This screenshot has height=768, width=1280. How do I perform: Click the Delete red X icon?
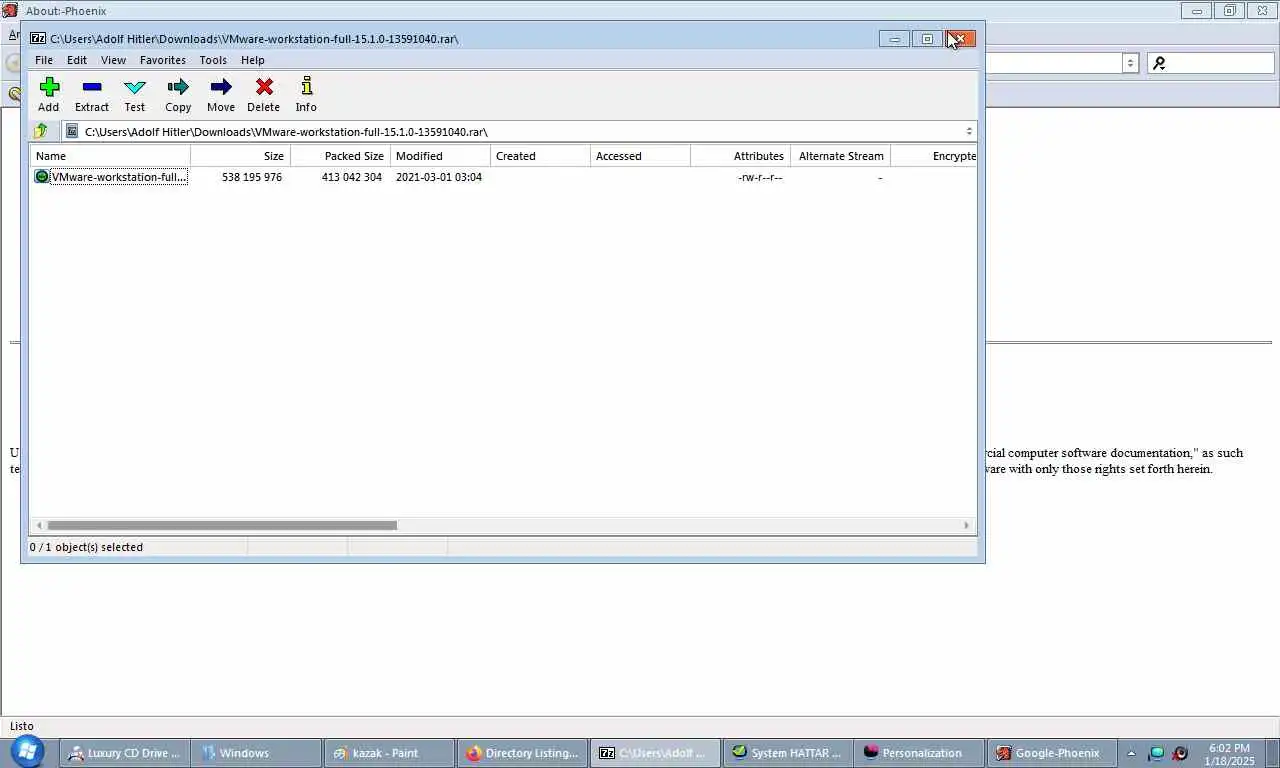pyautogui.click(x=264, y=87)
